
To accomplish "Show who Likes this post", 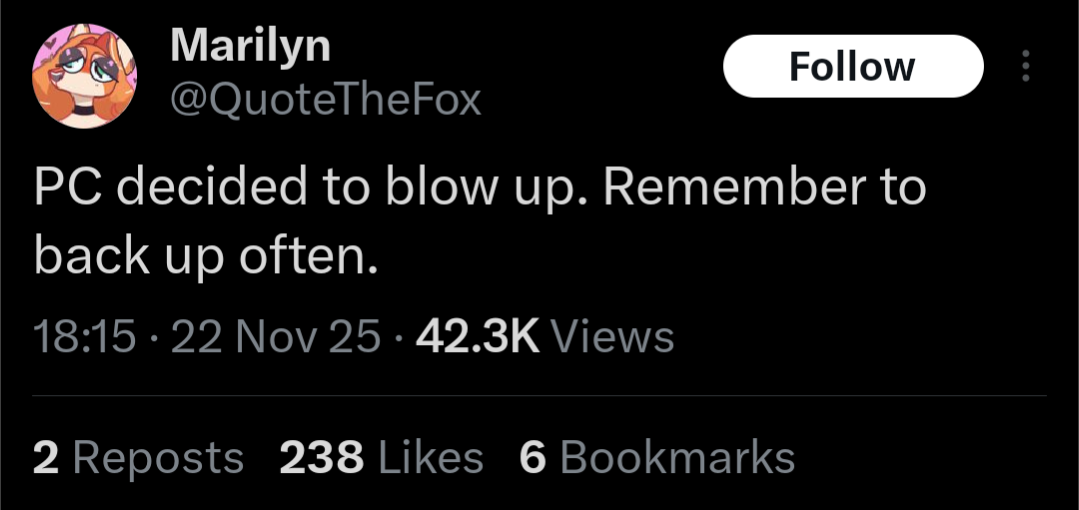I will tap(430, 458).
